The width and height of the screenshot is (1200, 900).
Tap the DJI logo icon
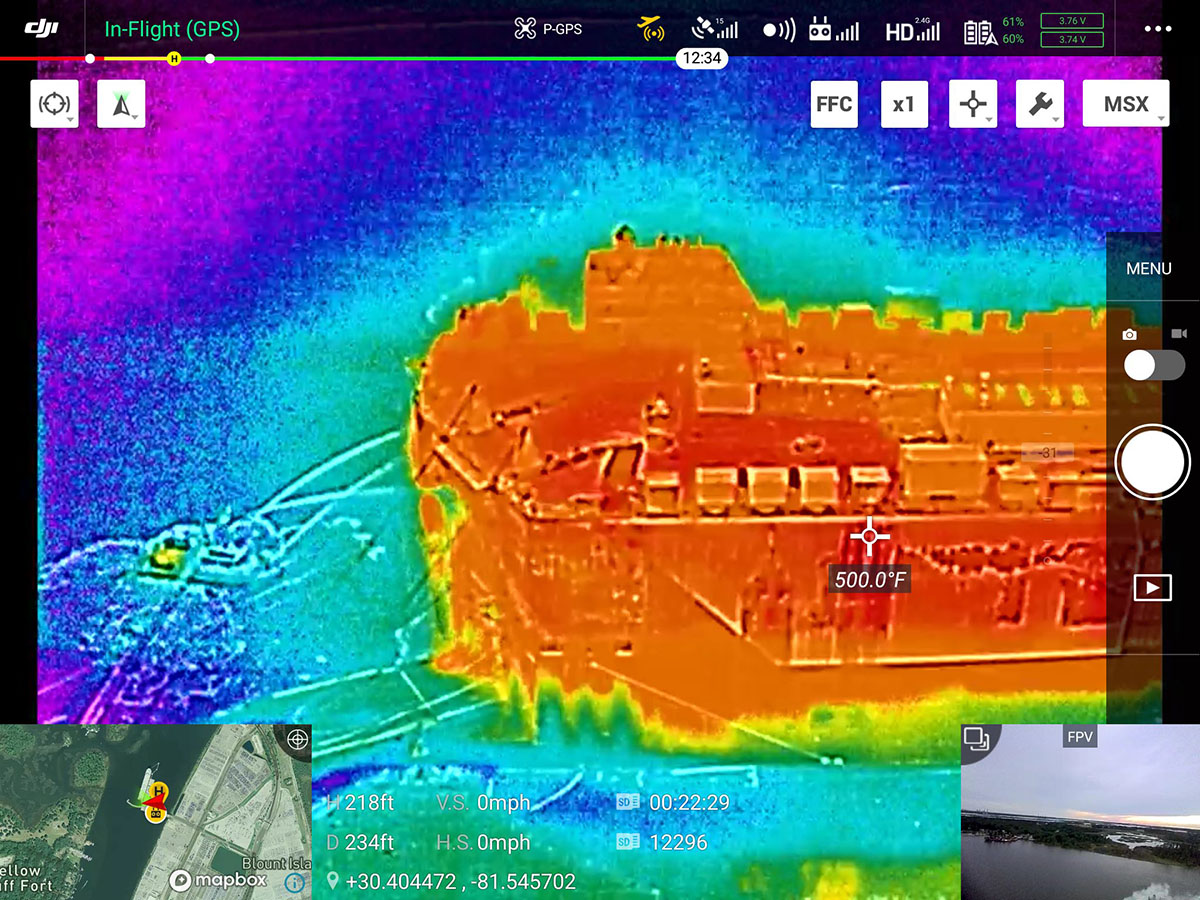(x=41, y=29)
